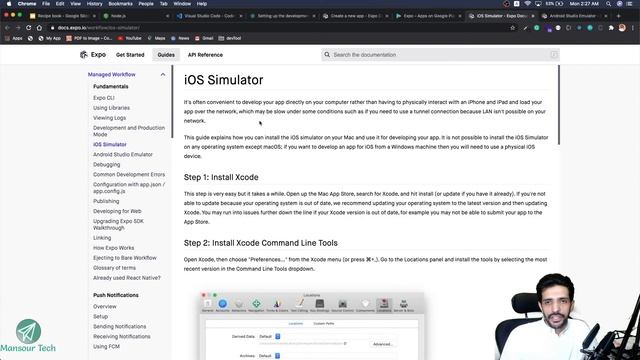Open the API Reference navigation link

pyautogui.click(x=205, y=55)
